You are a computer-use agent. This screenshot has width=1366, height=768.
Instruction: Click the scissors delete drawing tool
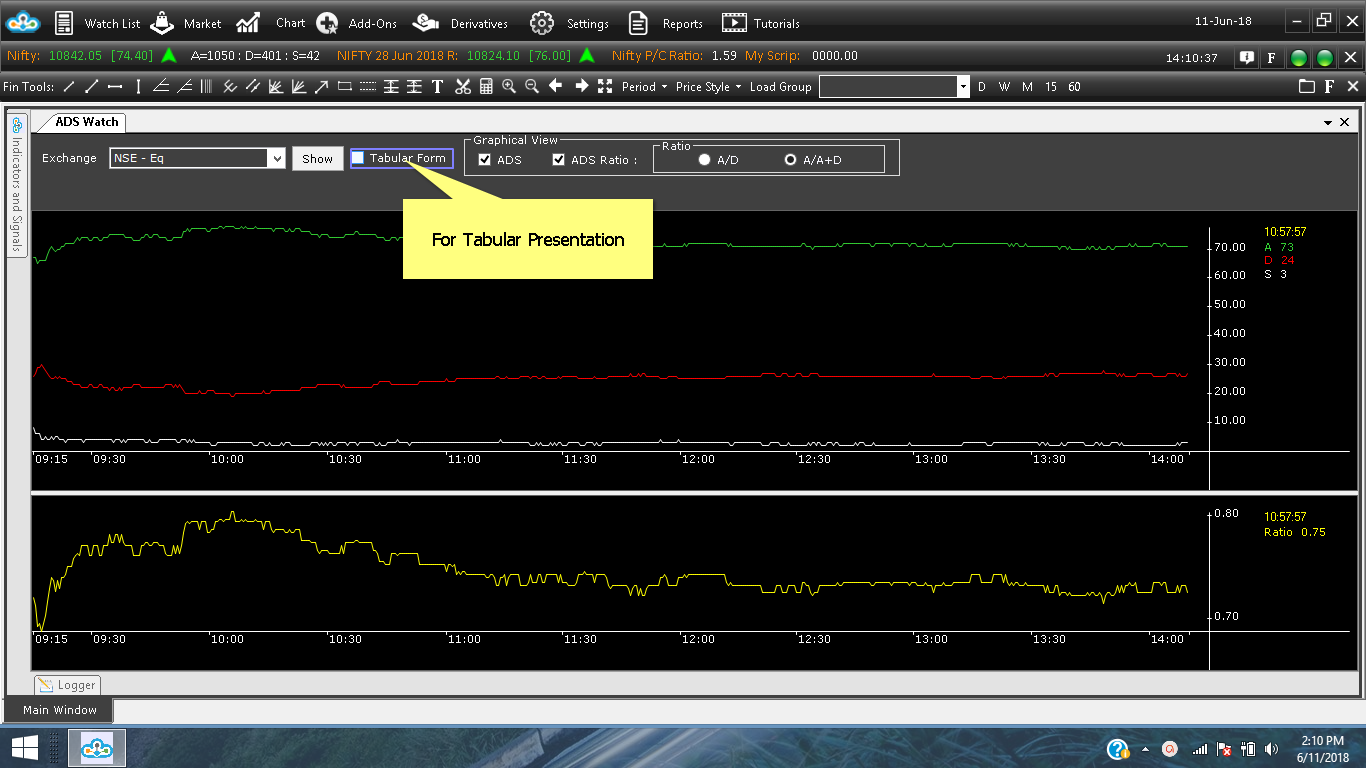click(x=462, y=87)
